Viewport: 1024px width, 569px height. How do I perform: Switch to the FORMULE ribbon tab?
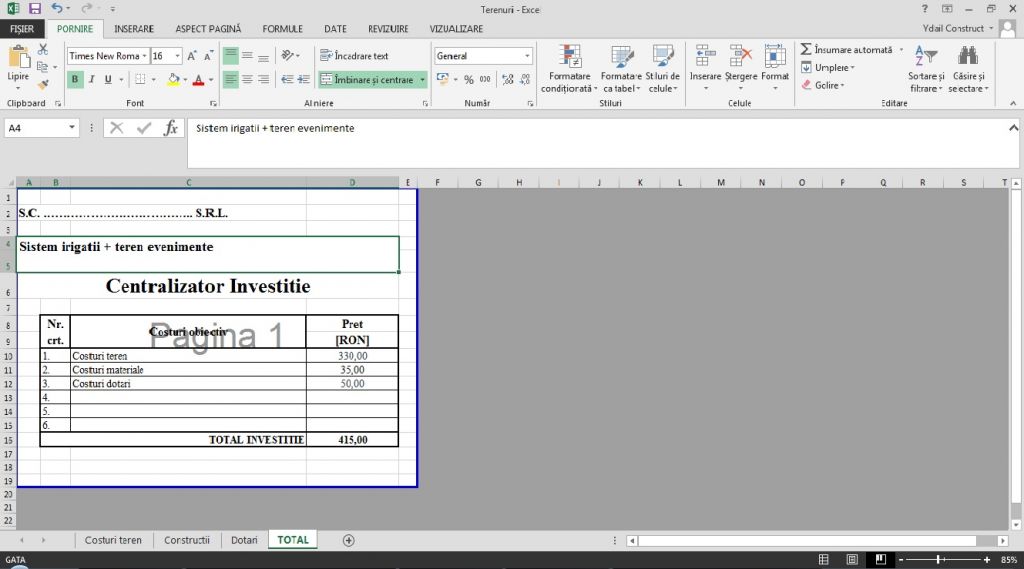282,29
